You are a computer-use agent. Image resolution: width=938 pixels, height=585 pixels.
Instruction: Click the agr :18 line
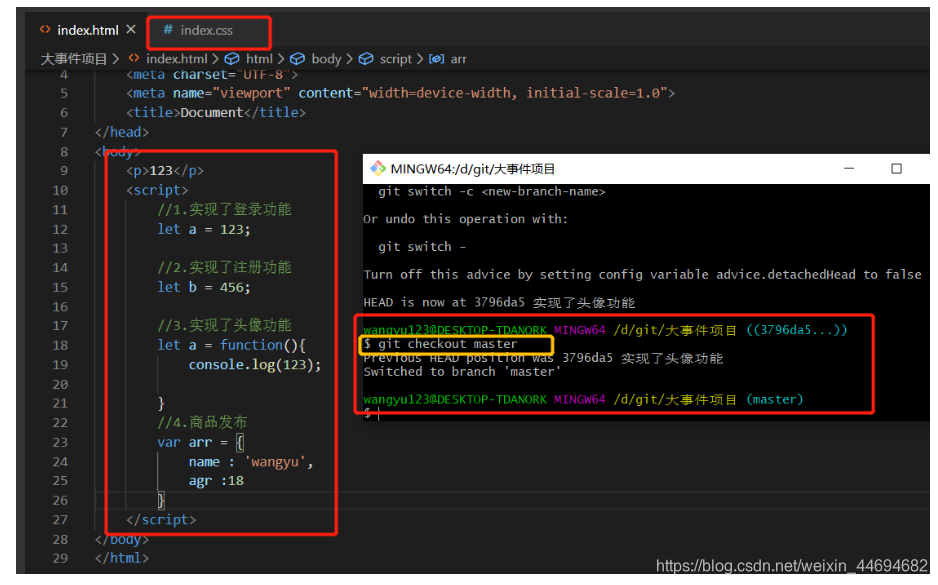tap(216, 481)
